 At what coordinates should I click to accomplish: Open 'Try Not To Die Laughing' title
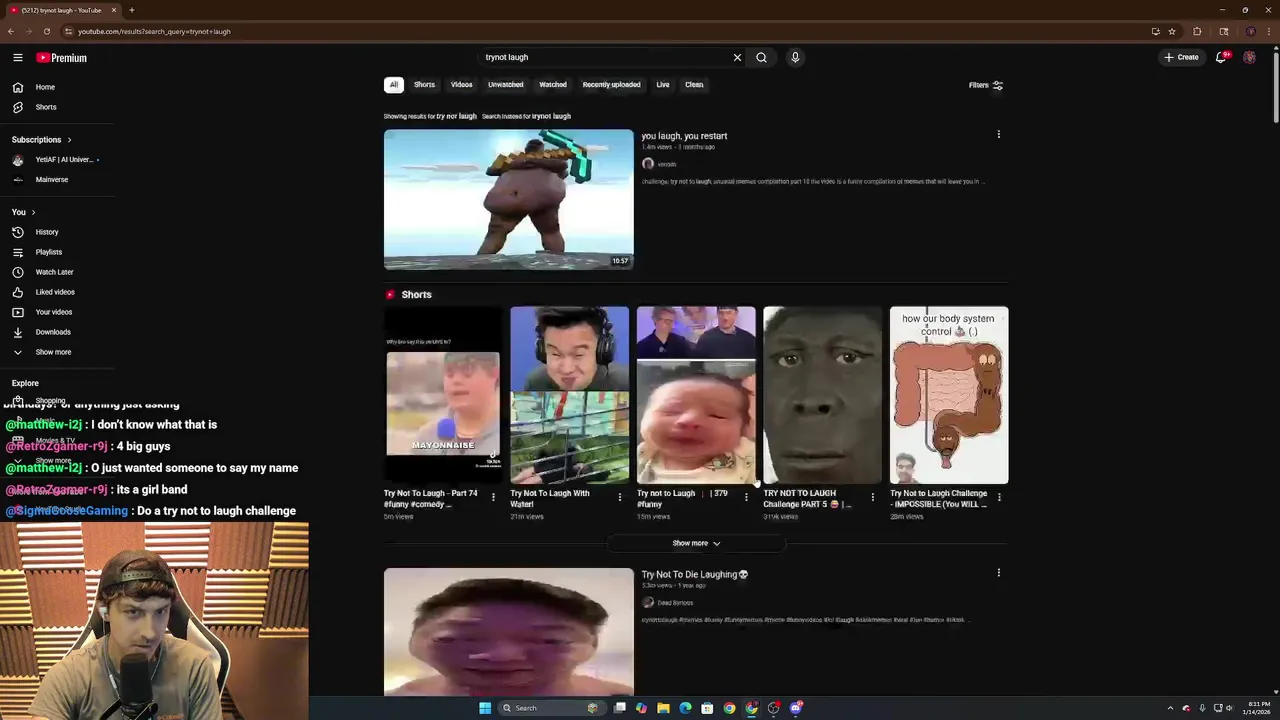point(694,575)
